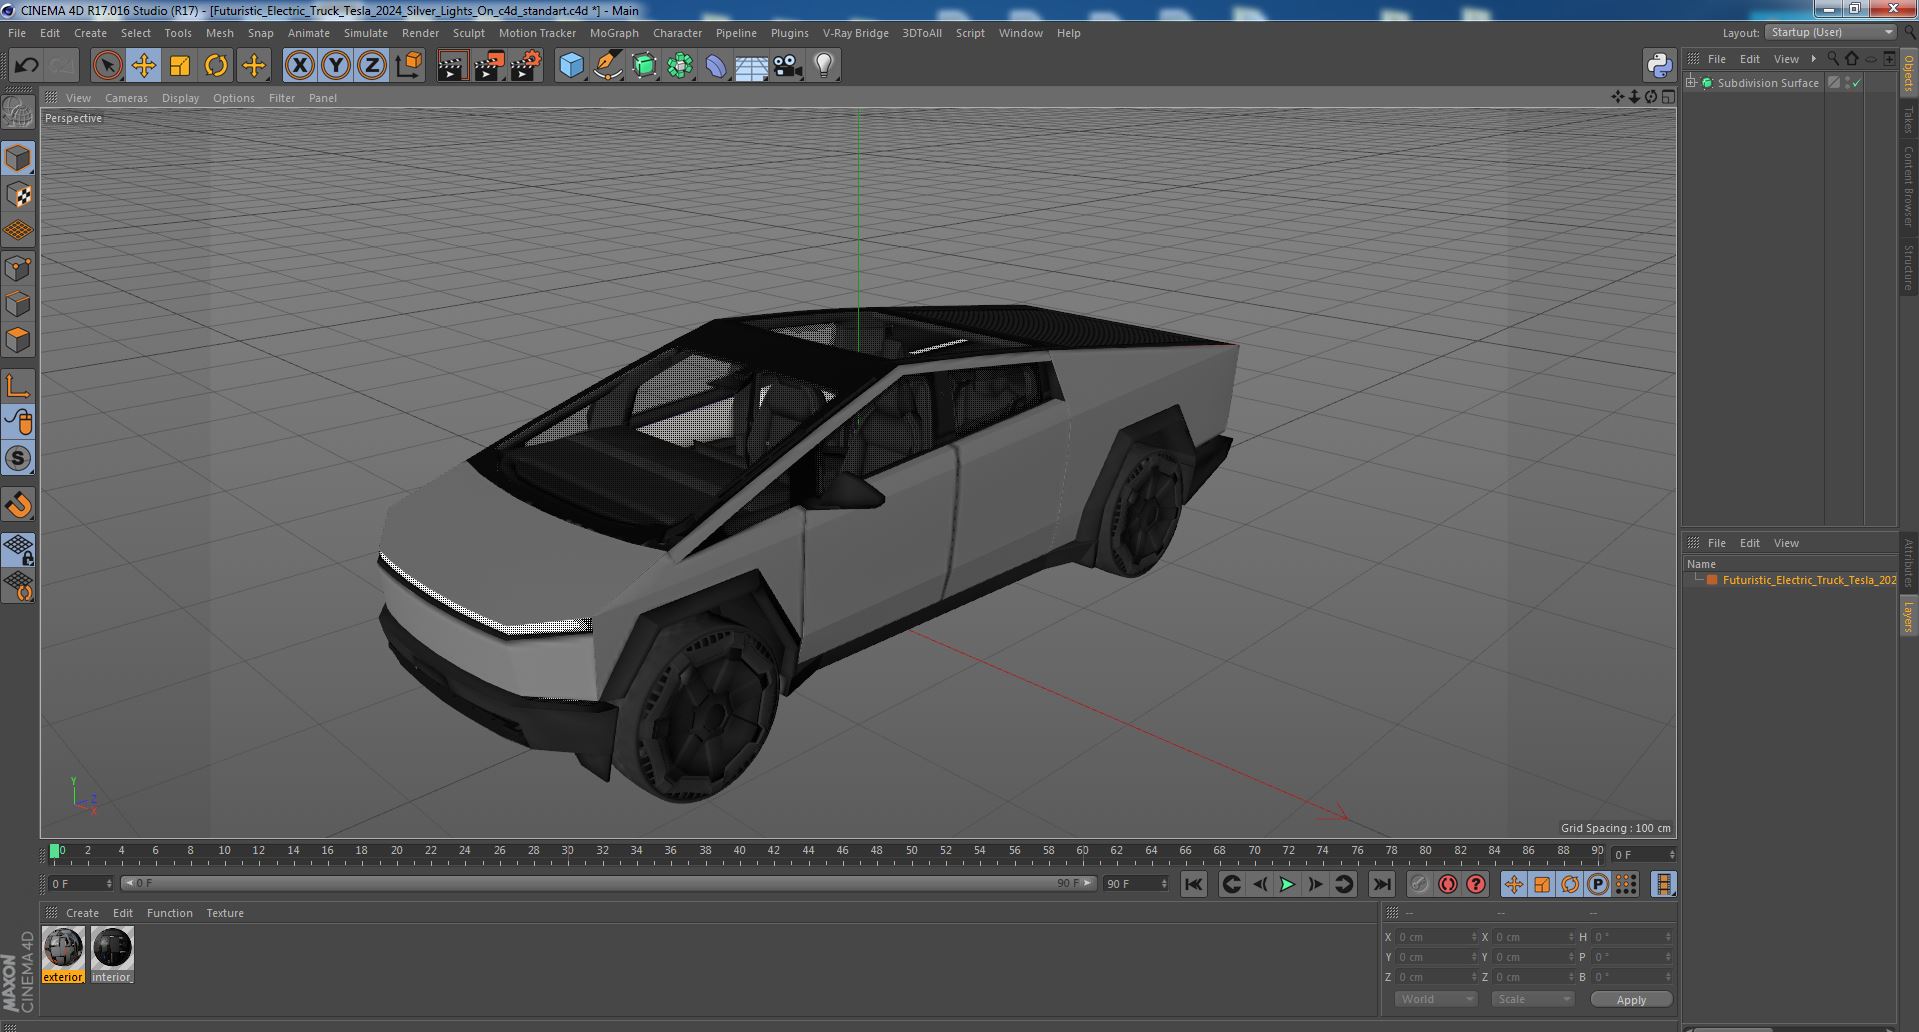This screenshot has height=1032, width=1919.
Task: Switch to the Layers side tab
Action: pyautogui.click(x=1908, y=616)
